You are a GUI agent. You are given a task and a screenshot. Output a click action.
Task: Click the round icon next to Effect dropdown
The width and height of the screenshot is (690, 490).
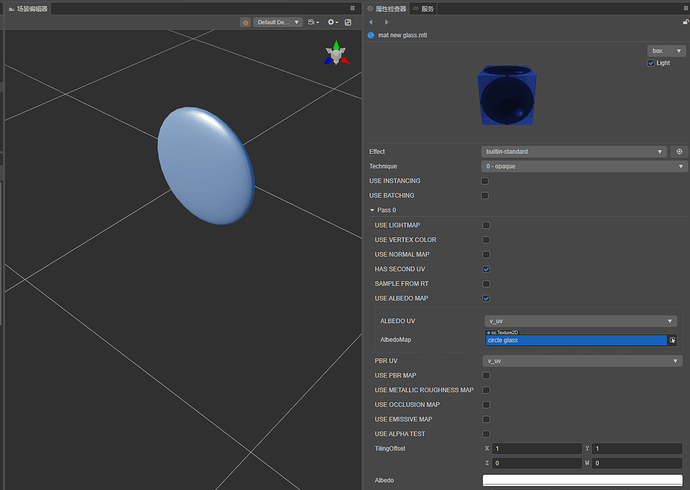click(679, 152)
